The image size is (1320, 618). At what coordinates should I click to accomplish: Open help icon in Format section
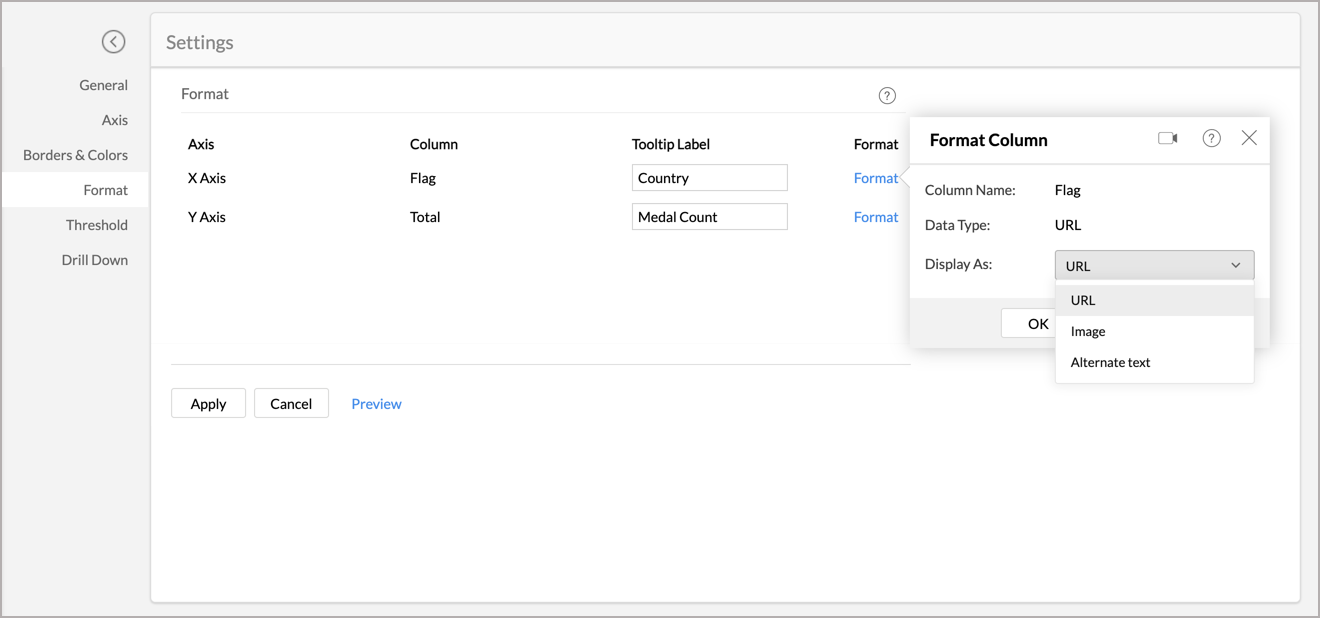pos(887,96)
